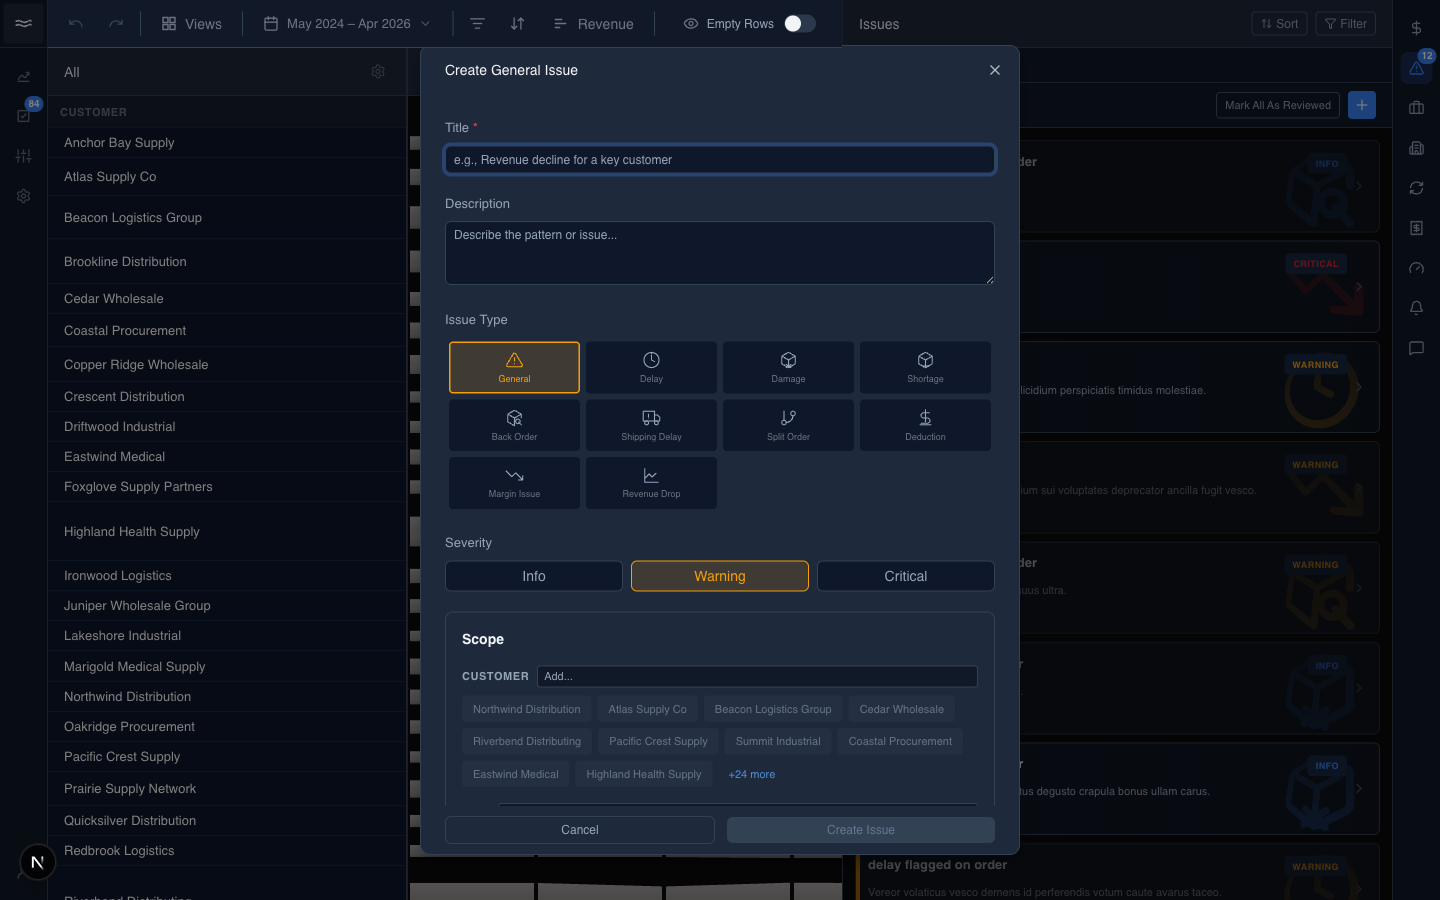Click the issue Title input field
The width and height of the screenshot is (1440, 900).
pyautogui.click(x=720, y=160)
